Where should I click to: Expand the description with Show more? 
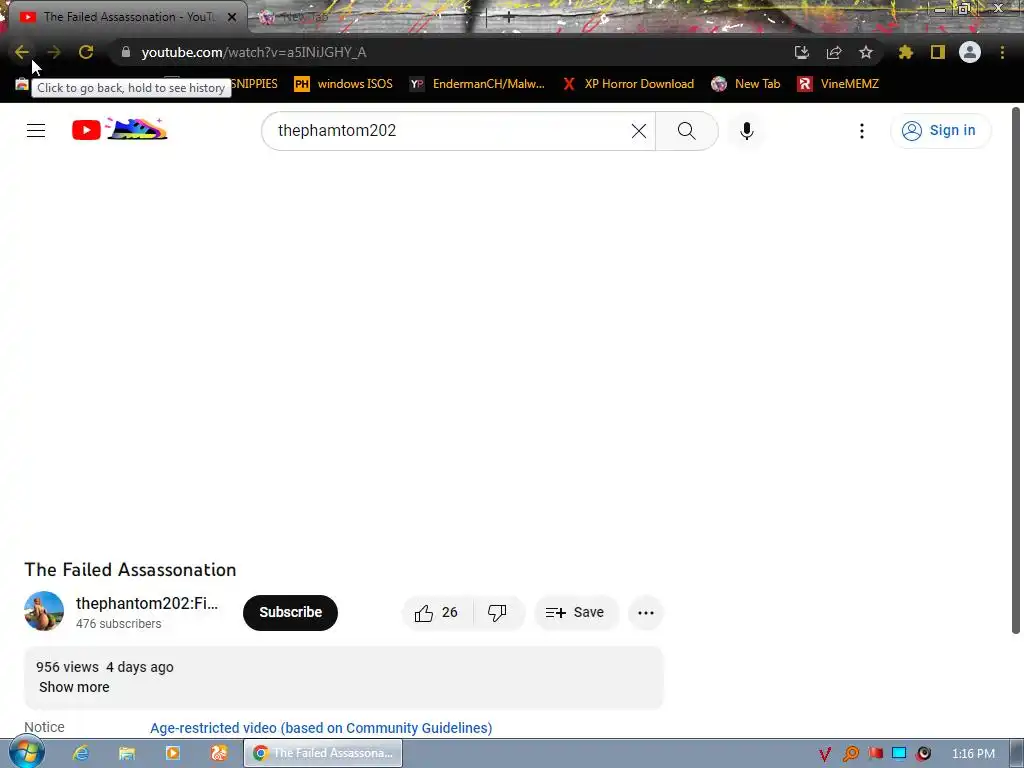pos(74,687)
